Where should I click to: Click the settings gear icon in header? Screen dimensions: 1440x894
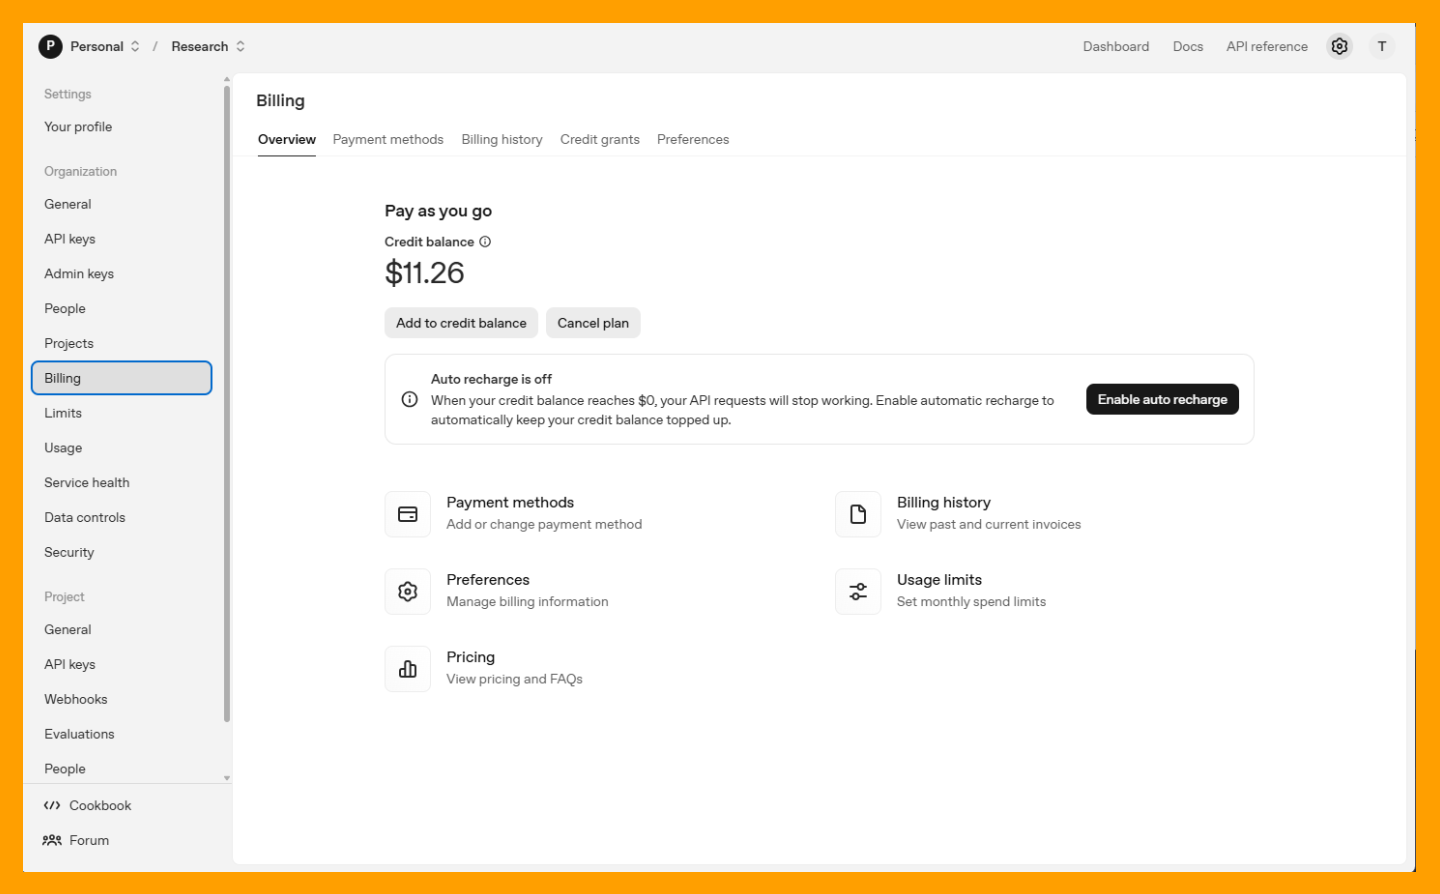(1339, 46)
